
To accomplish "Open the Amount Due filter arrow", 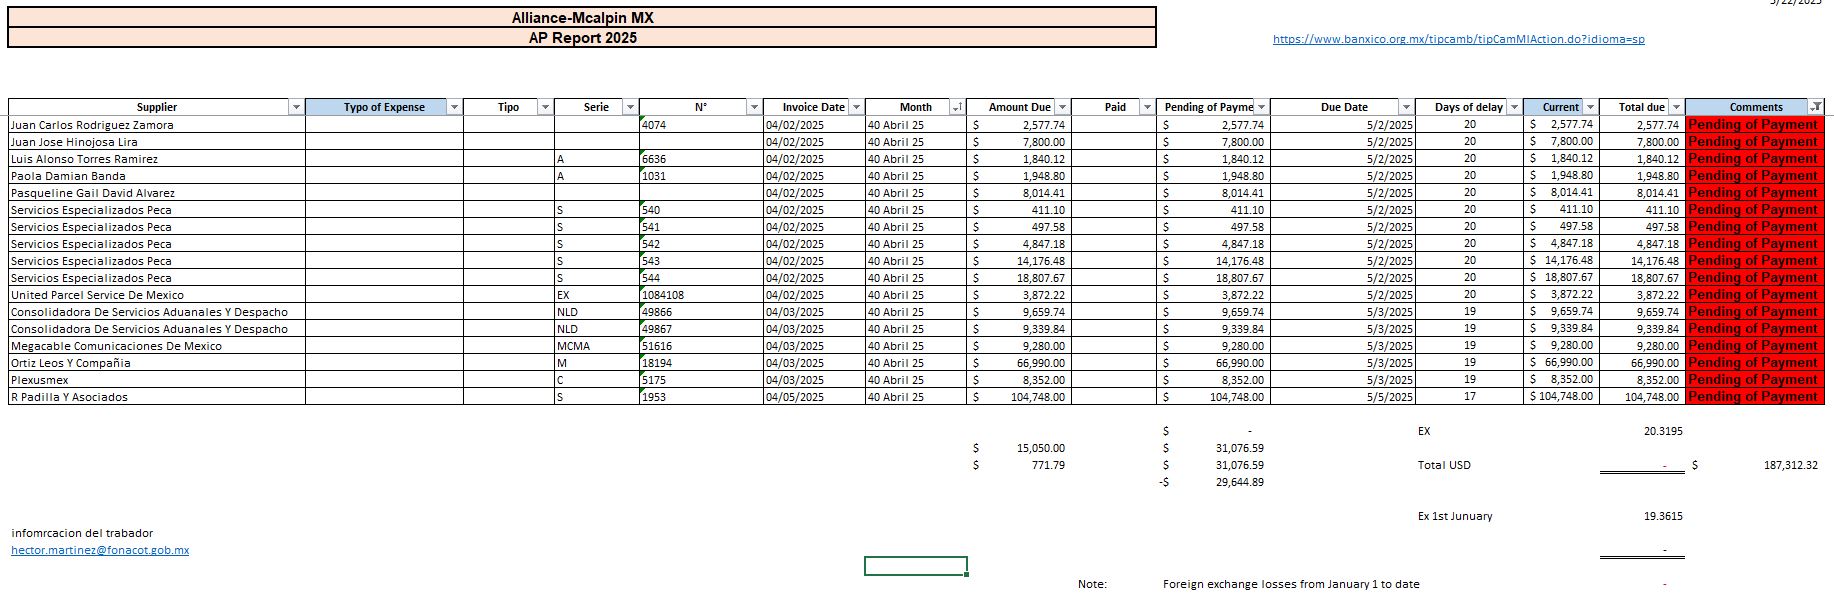I will 1062,107.
